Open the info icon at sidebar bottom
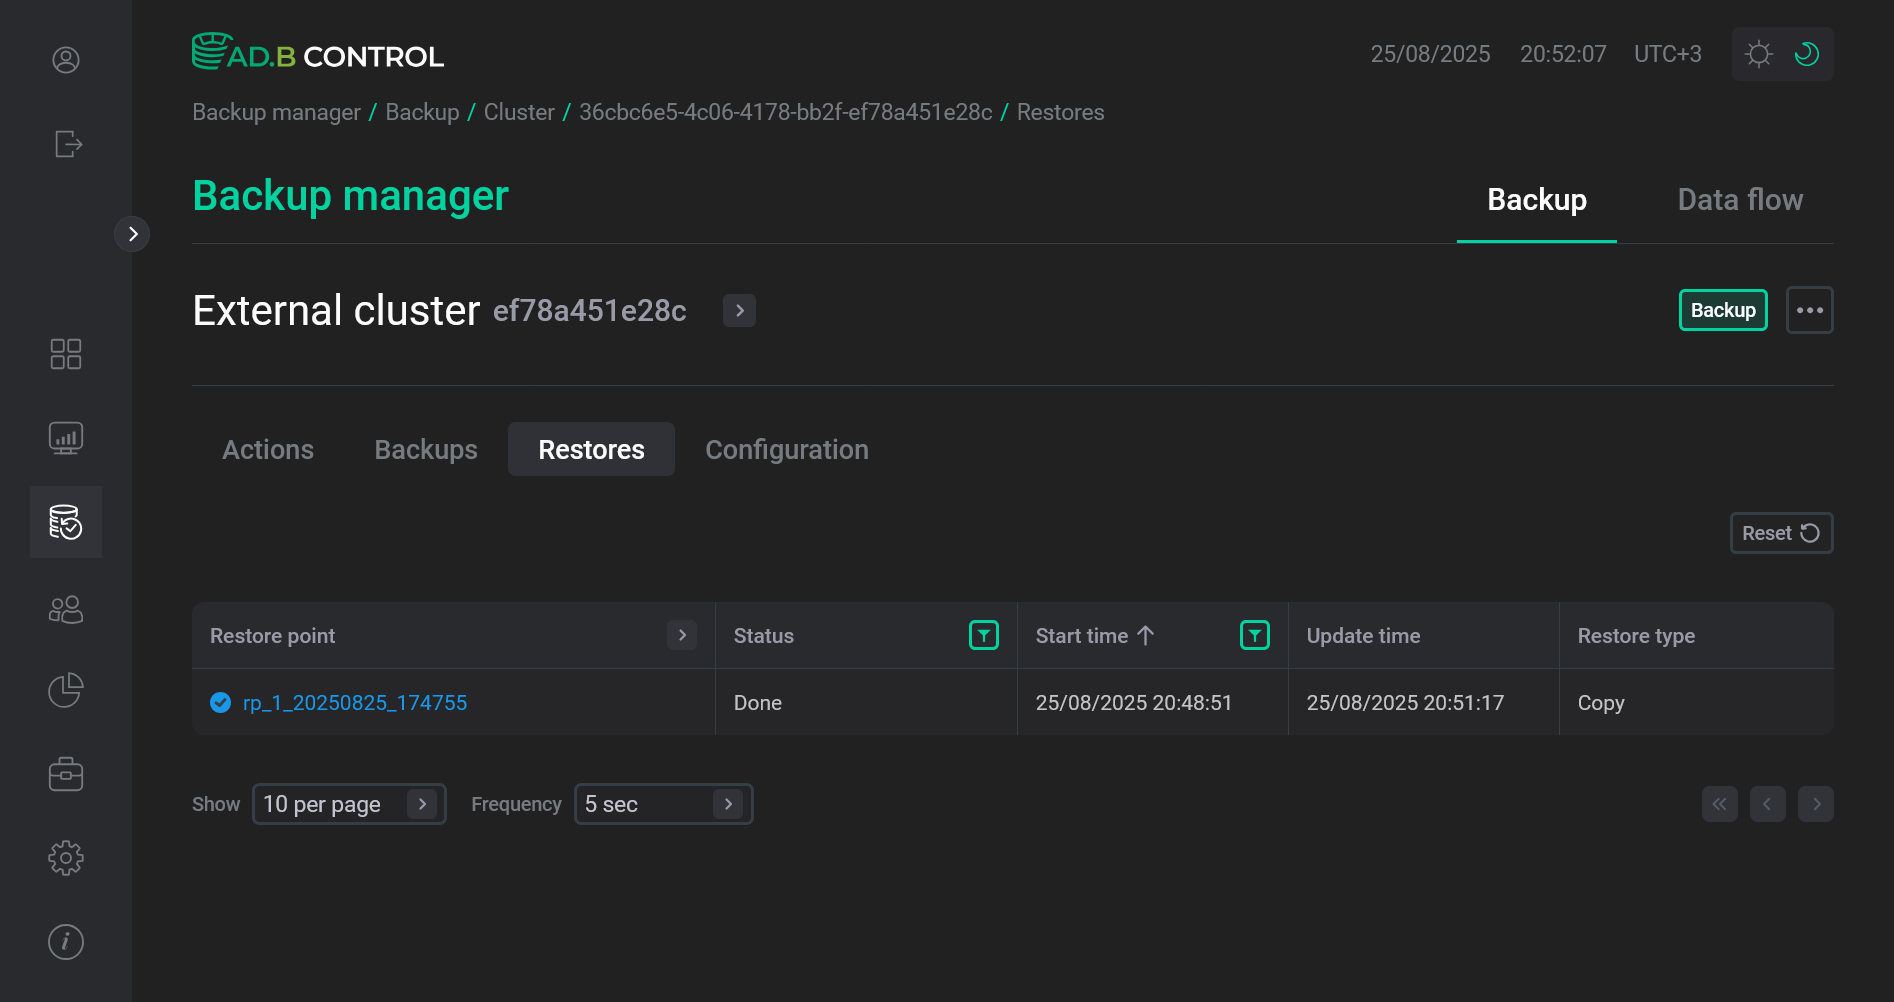Screen dimensions: 1894x1002 click(66, 941)
